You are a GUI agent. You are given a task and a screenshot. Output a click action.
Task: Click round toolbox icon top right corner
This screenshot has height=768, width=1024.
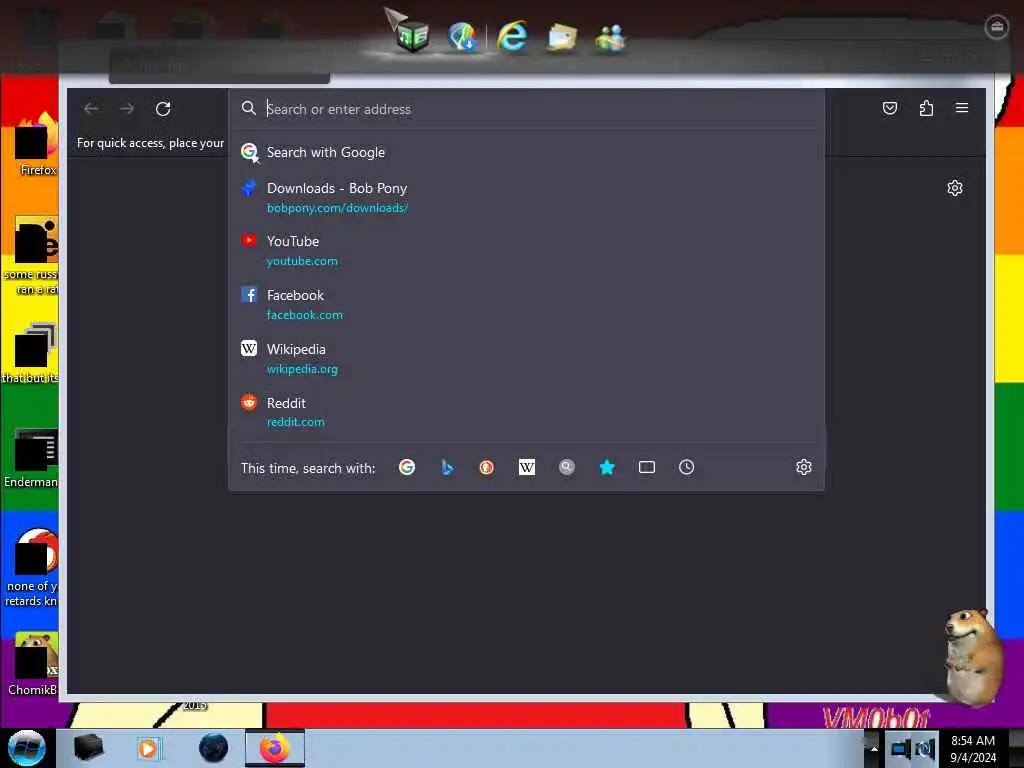click(x=996, y=27)
